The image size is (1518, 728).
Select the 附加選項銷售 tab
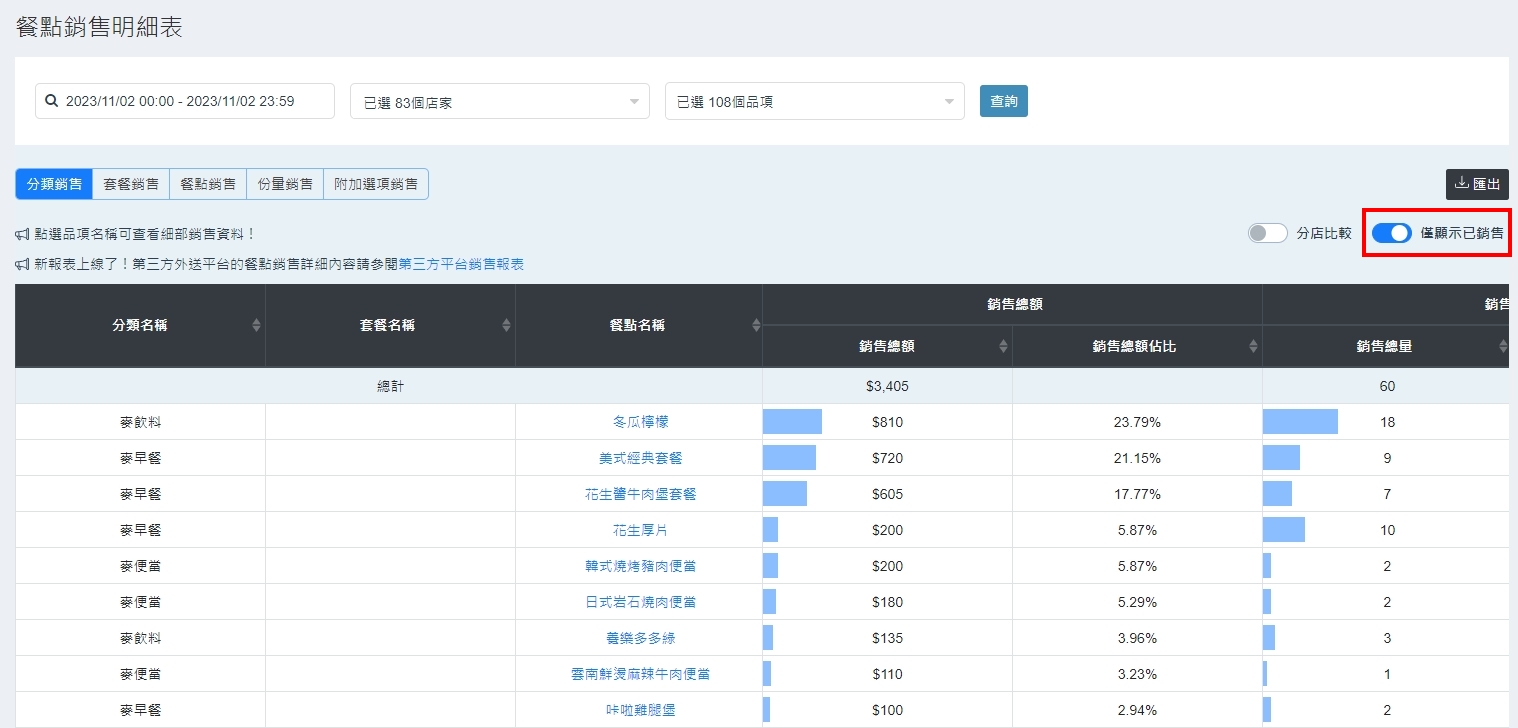pyautogui.click(x=376, y=184)
